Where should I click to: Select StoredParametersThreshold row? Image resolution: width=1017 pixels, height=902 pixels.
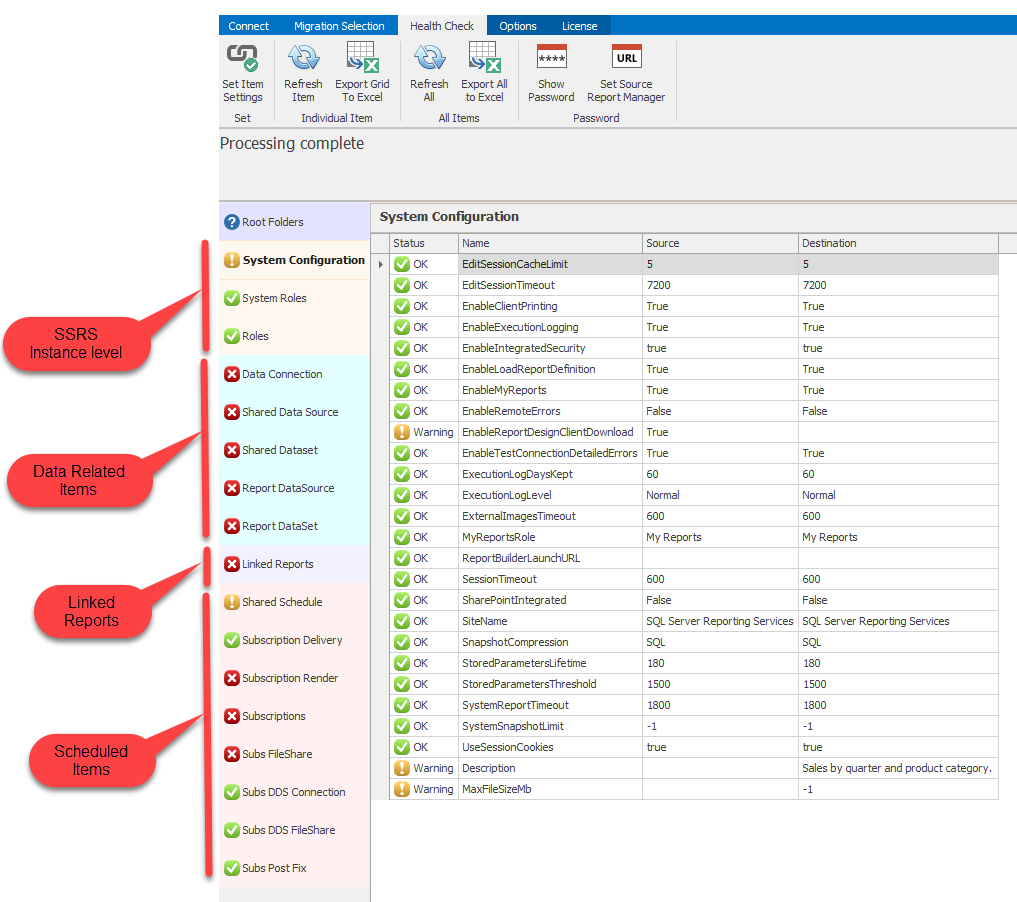tap(693, 684)
